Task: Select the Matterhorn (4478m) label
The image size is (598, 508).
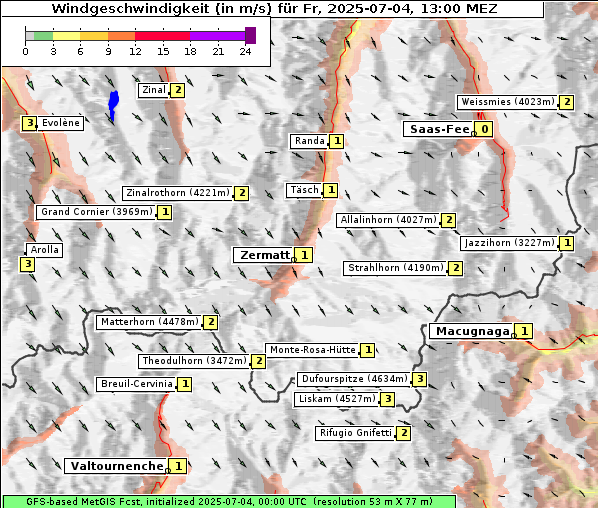Action: click(x=150, y=322)
